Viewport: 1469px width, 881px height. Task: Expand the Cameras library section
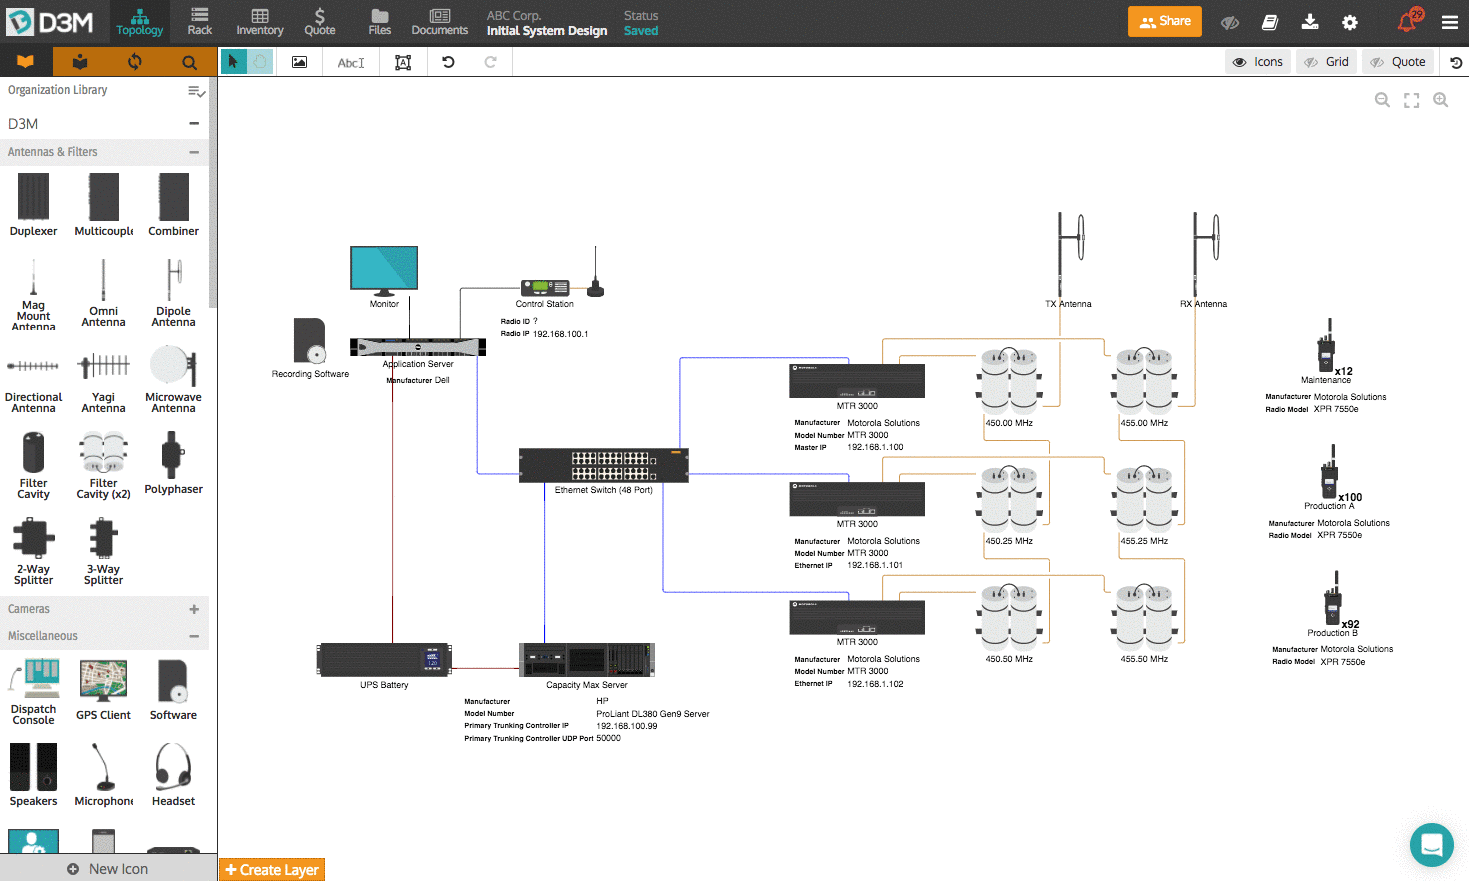(x=195, y=609)
